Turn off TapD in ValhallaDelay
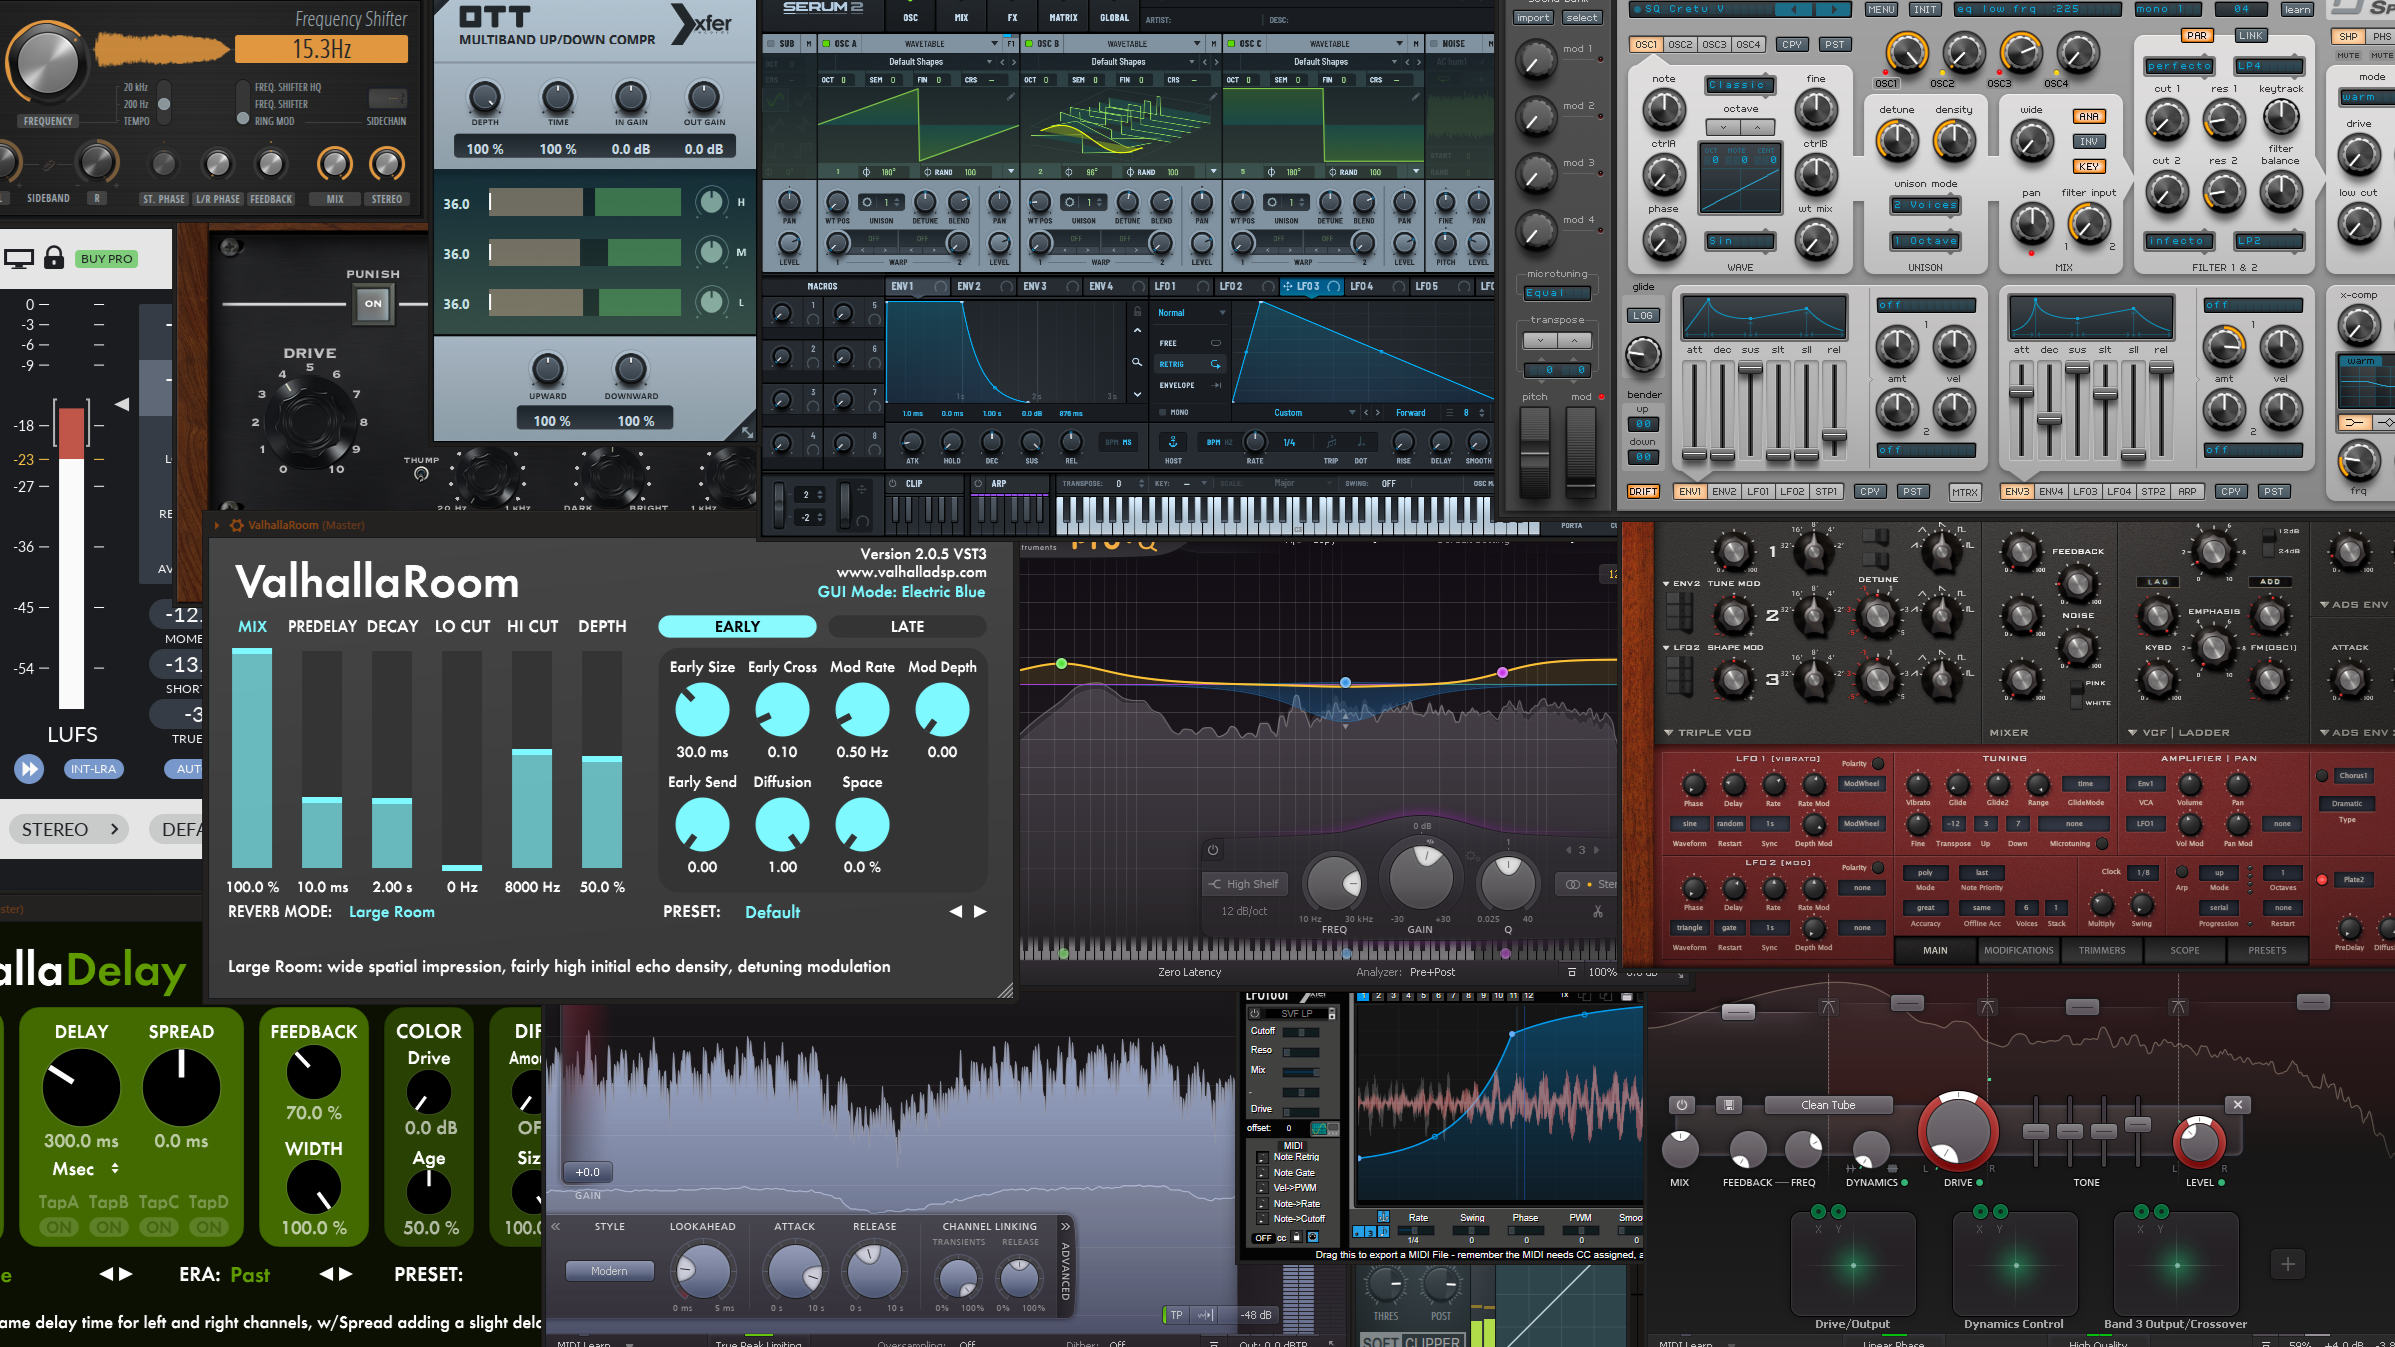The height and width of the screenshot is (1347, 2395). 209,1227
